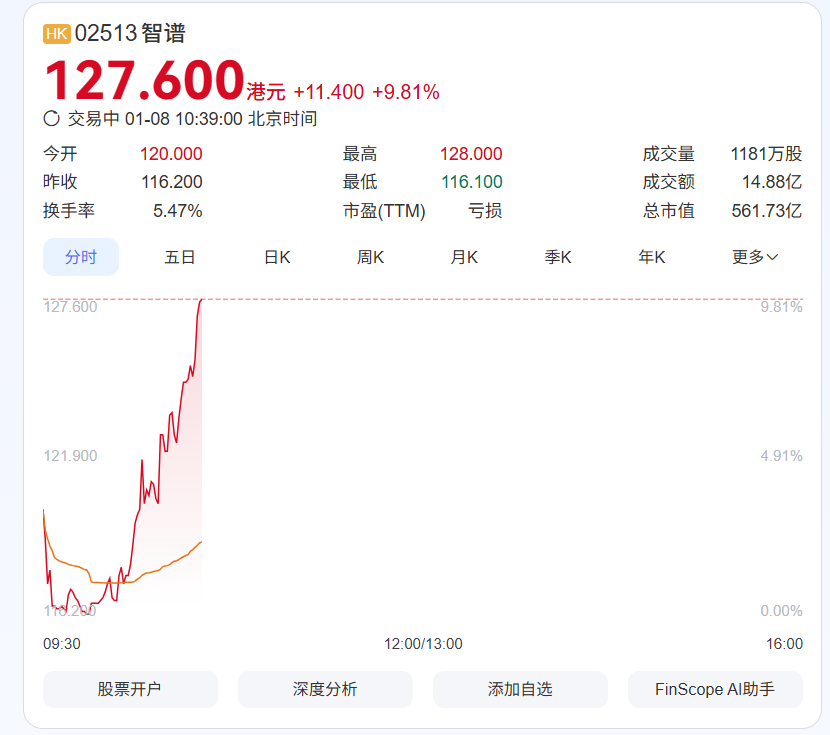Launch the FinScope AI助手 assistant
Image resolution: width=830 pixels, height=735 pixels.
click(715, 689)
